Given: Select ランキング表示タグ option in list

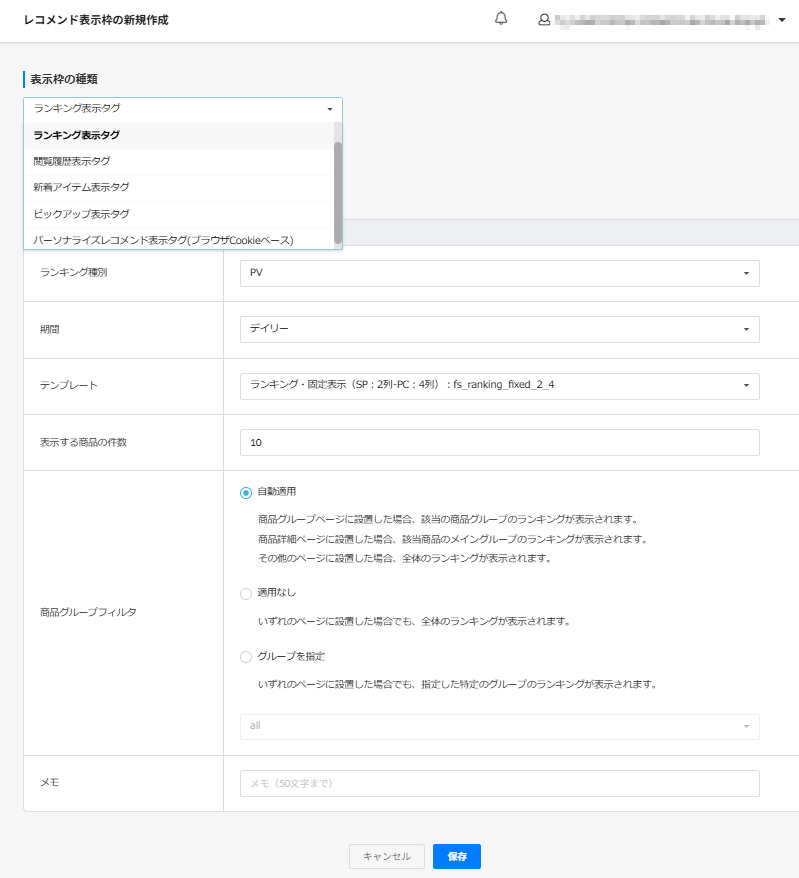Looking at the screenshot, I should click(179, 136).
